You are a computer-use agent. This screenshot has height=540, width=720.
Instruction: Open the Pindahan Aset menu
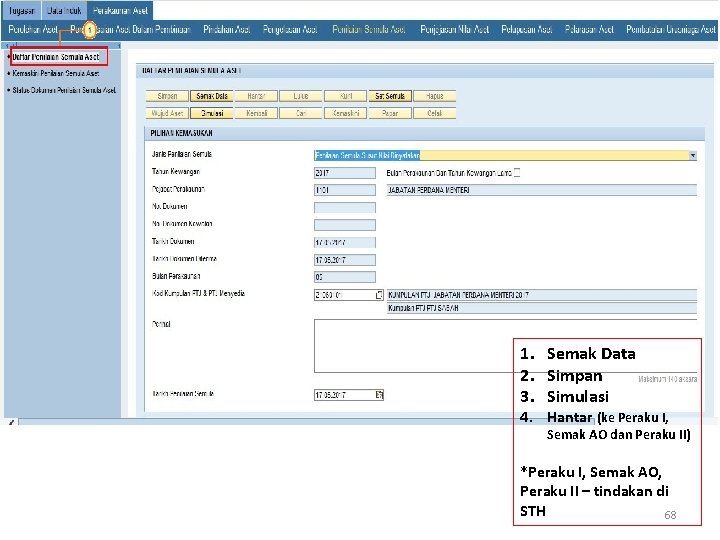[226, 29]
